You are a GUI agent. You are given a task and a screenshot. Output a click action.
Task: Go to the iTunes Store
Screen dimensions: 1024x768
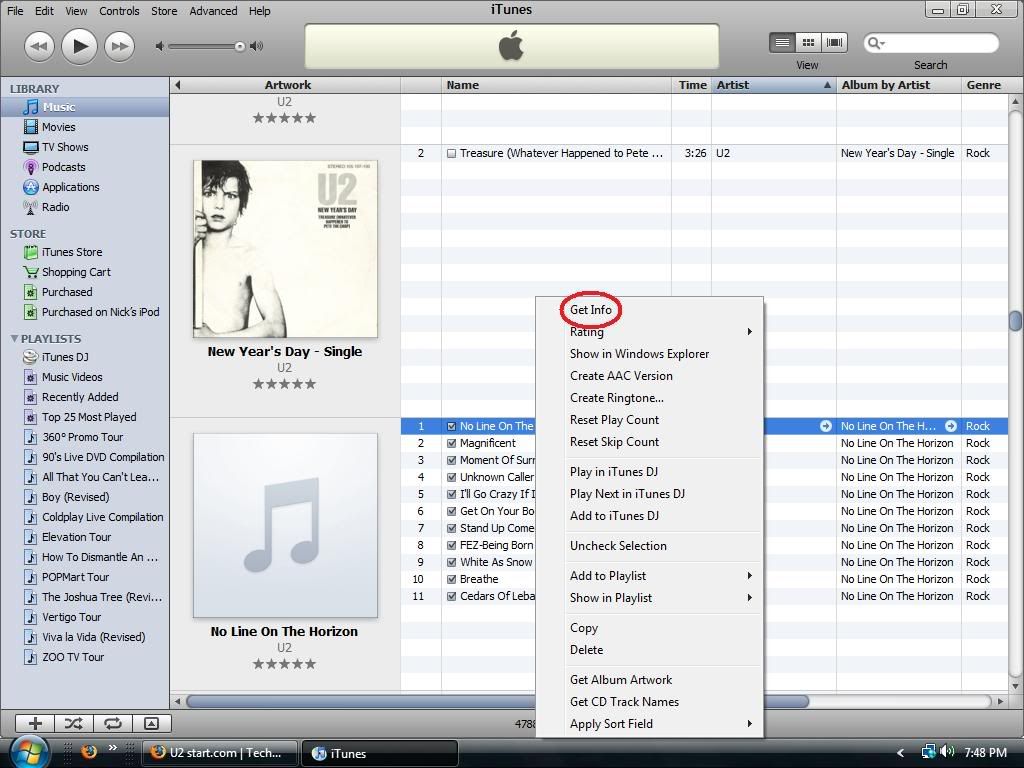[x=72, y=252]
